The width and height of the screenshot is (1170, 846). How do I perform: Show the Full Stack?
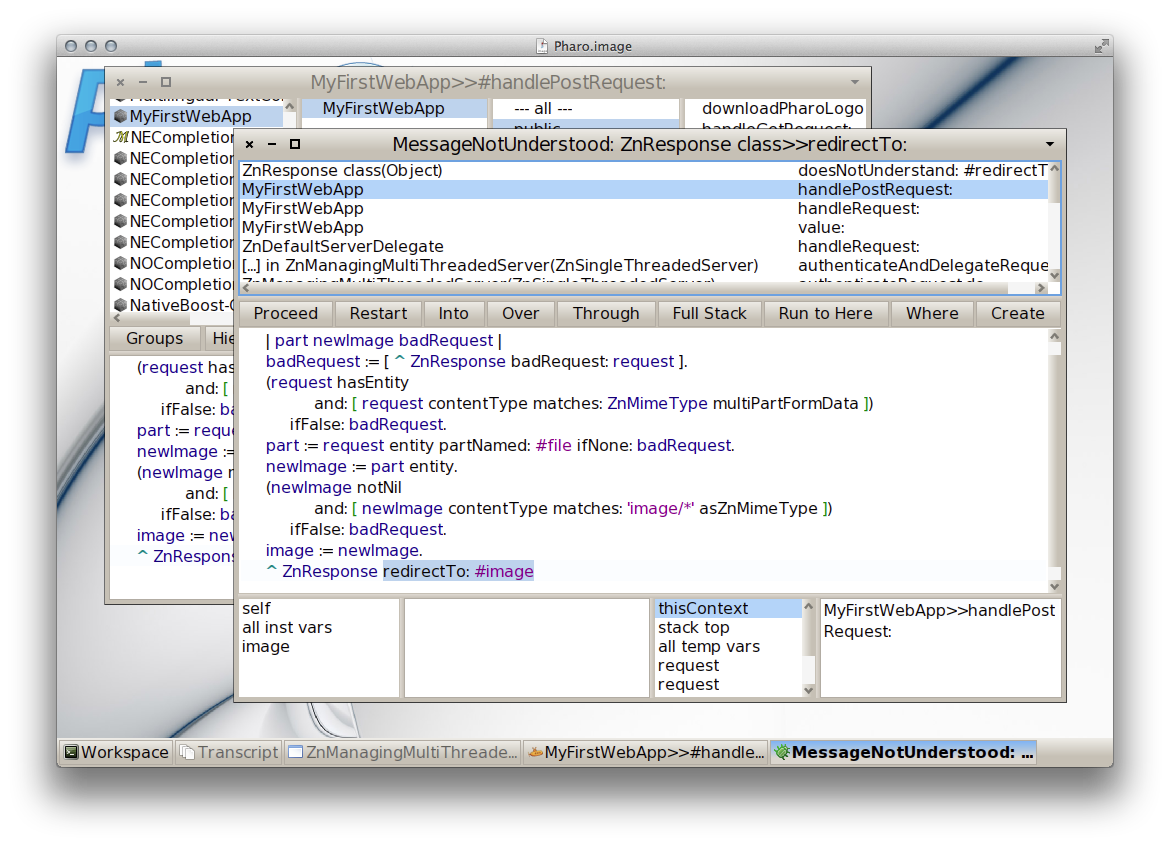710,313
